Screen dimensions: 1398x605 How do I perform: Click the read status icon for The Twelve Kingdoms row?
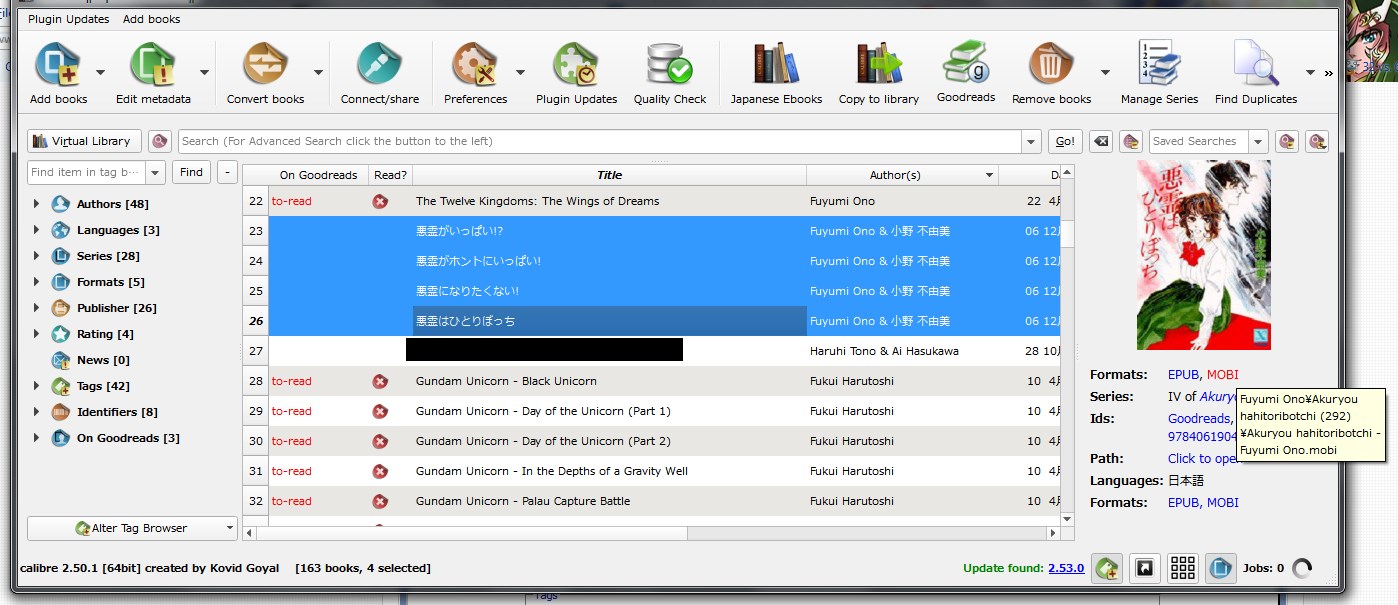380,201
